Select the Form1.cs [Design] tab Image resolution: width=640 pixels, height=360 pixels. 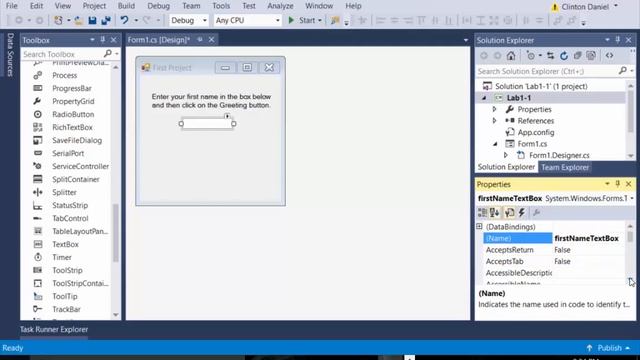159,40
